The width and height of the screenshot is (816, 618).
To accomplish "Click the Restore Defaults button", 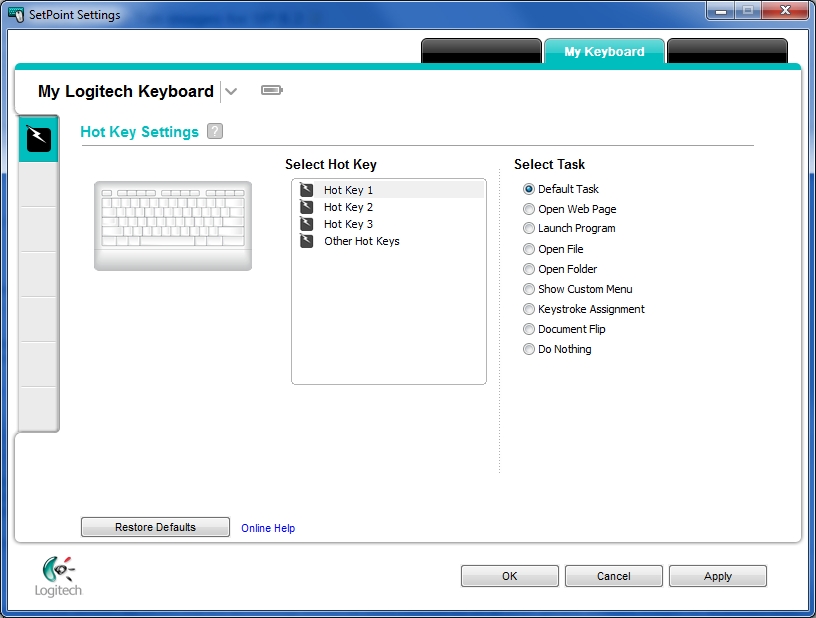I will (155, 527).
